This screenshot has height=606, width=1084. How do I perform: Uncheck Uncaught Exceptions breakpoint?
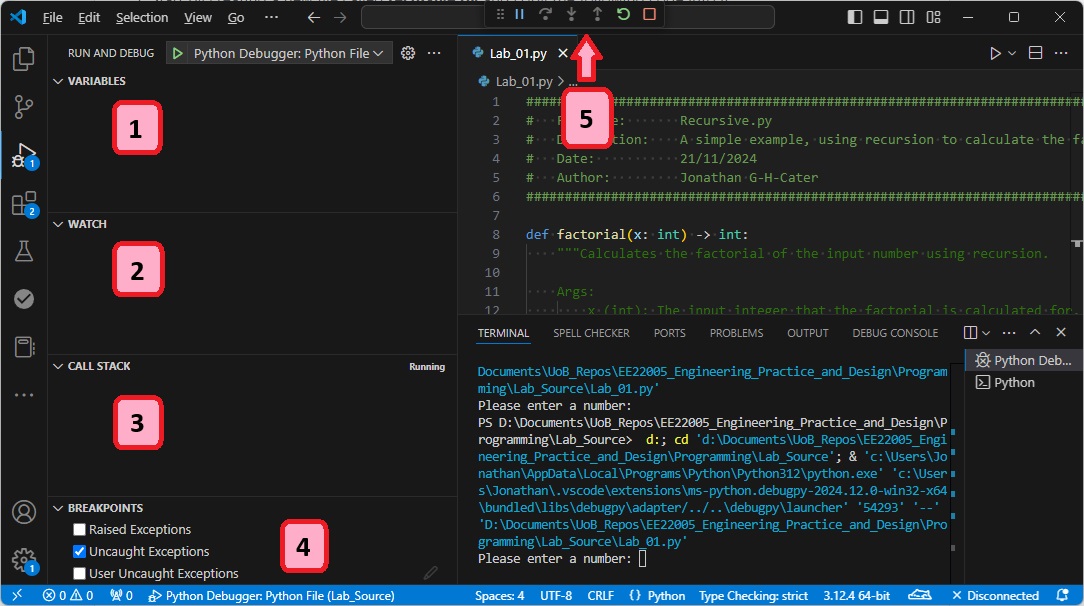tap(80, 552)
